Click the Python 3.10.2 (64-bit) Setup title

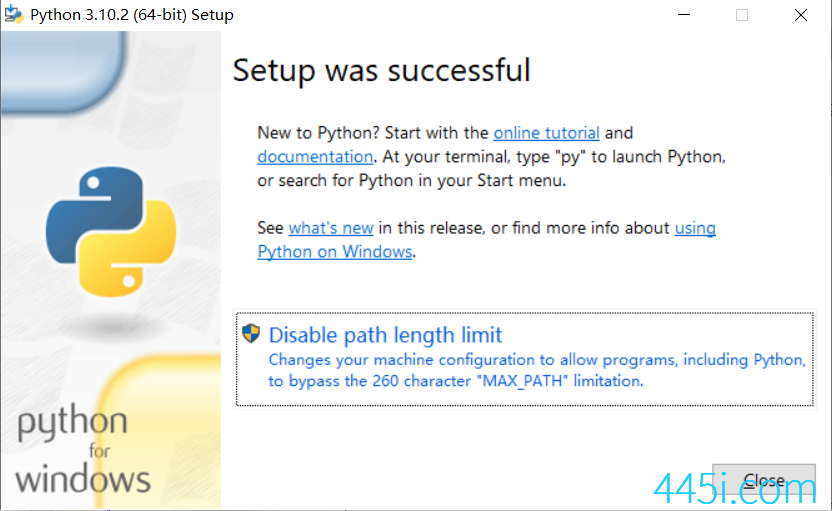tap(132, 15)
